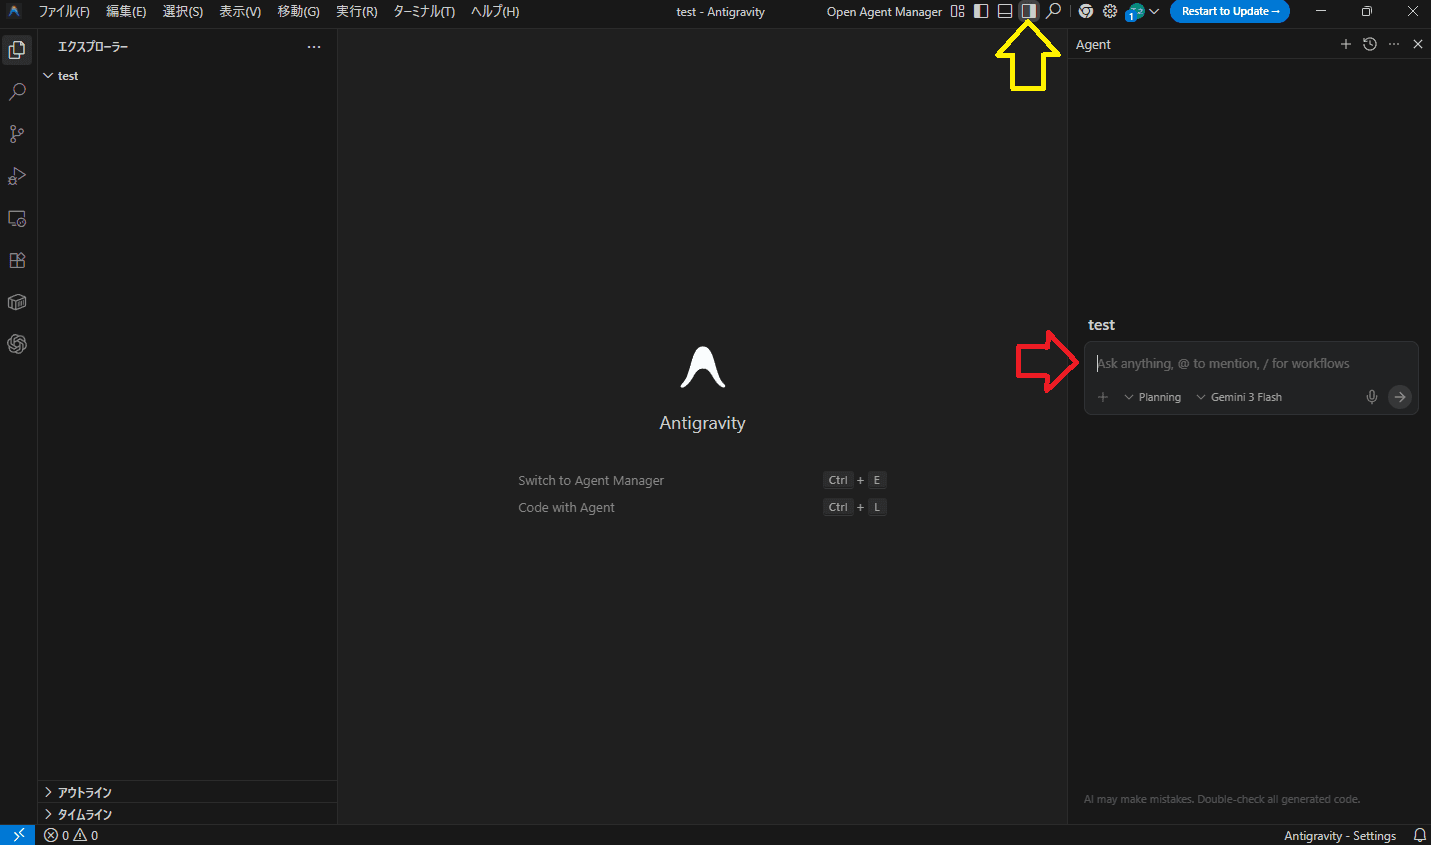Click Open Agent Manager in title bar
This screenshot has width=1431, height=845.
pyautogui.click(x=884, y=12)
